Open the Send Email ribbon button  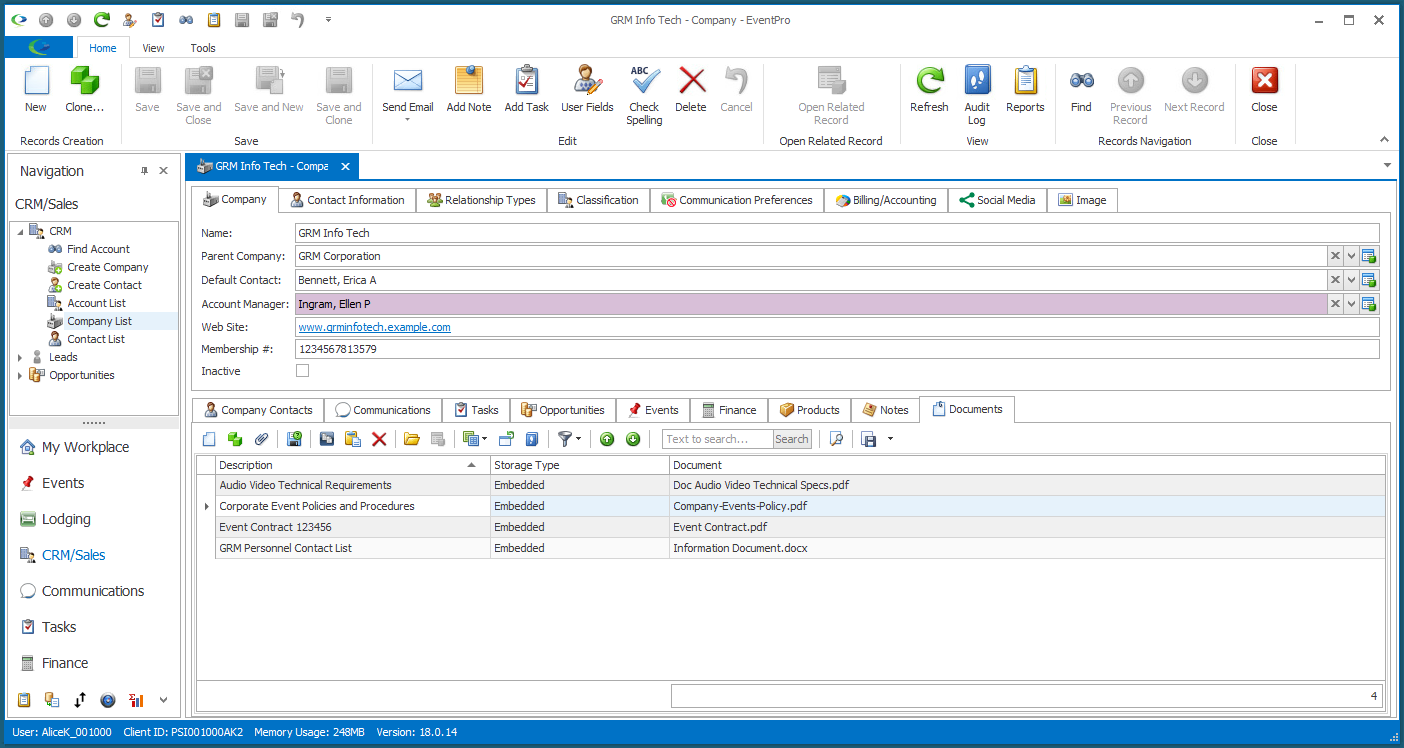point(408,90)
